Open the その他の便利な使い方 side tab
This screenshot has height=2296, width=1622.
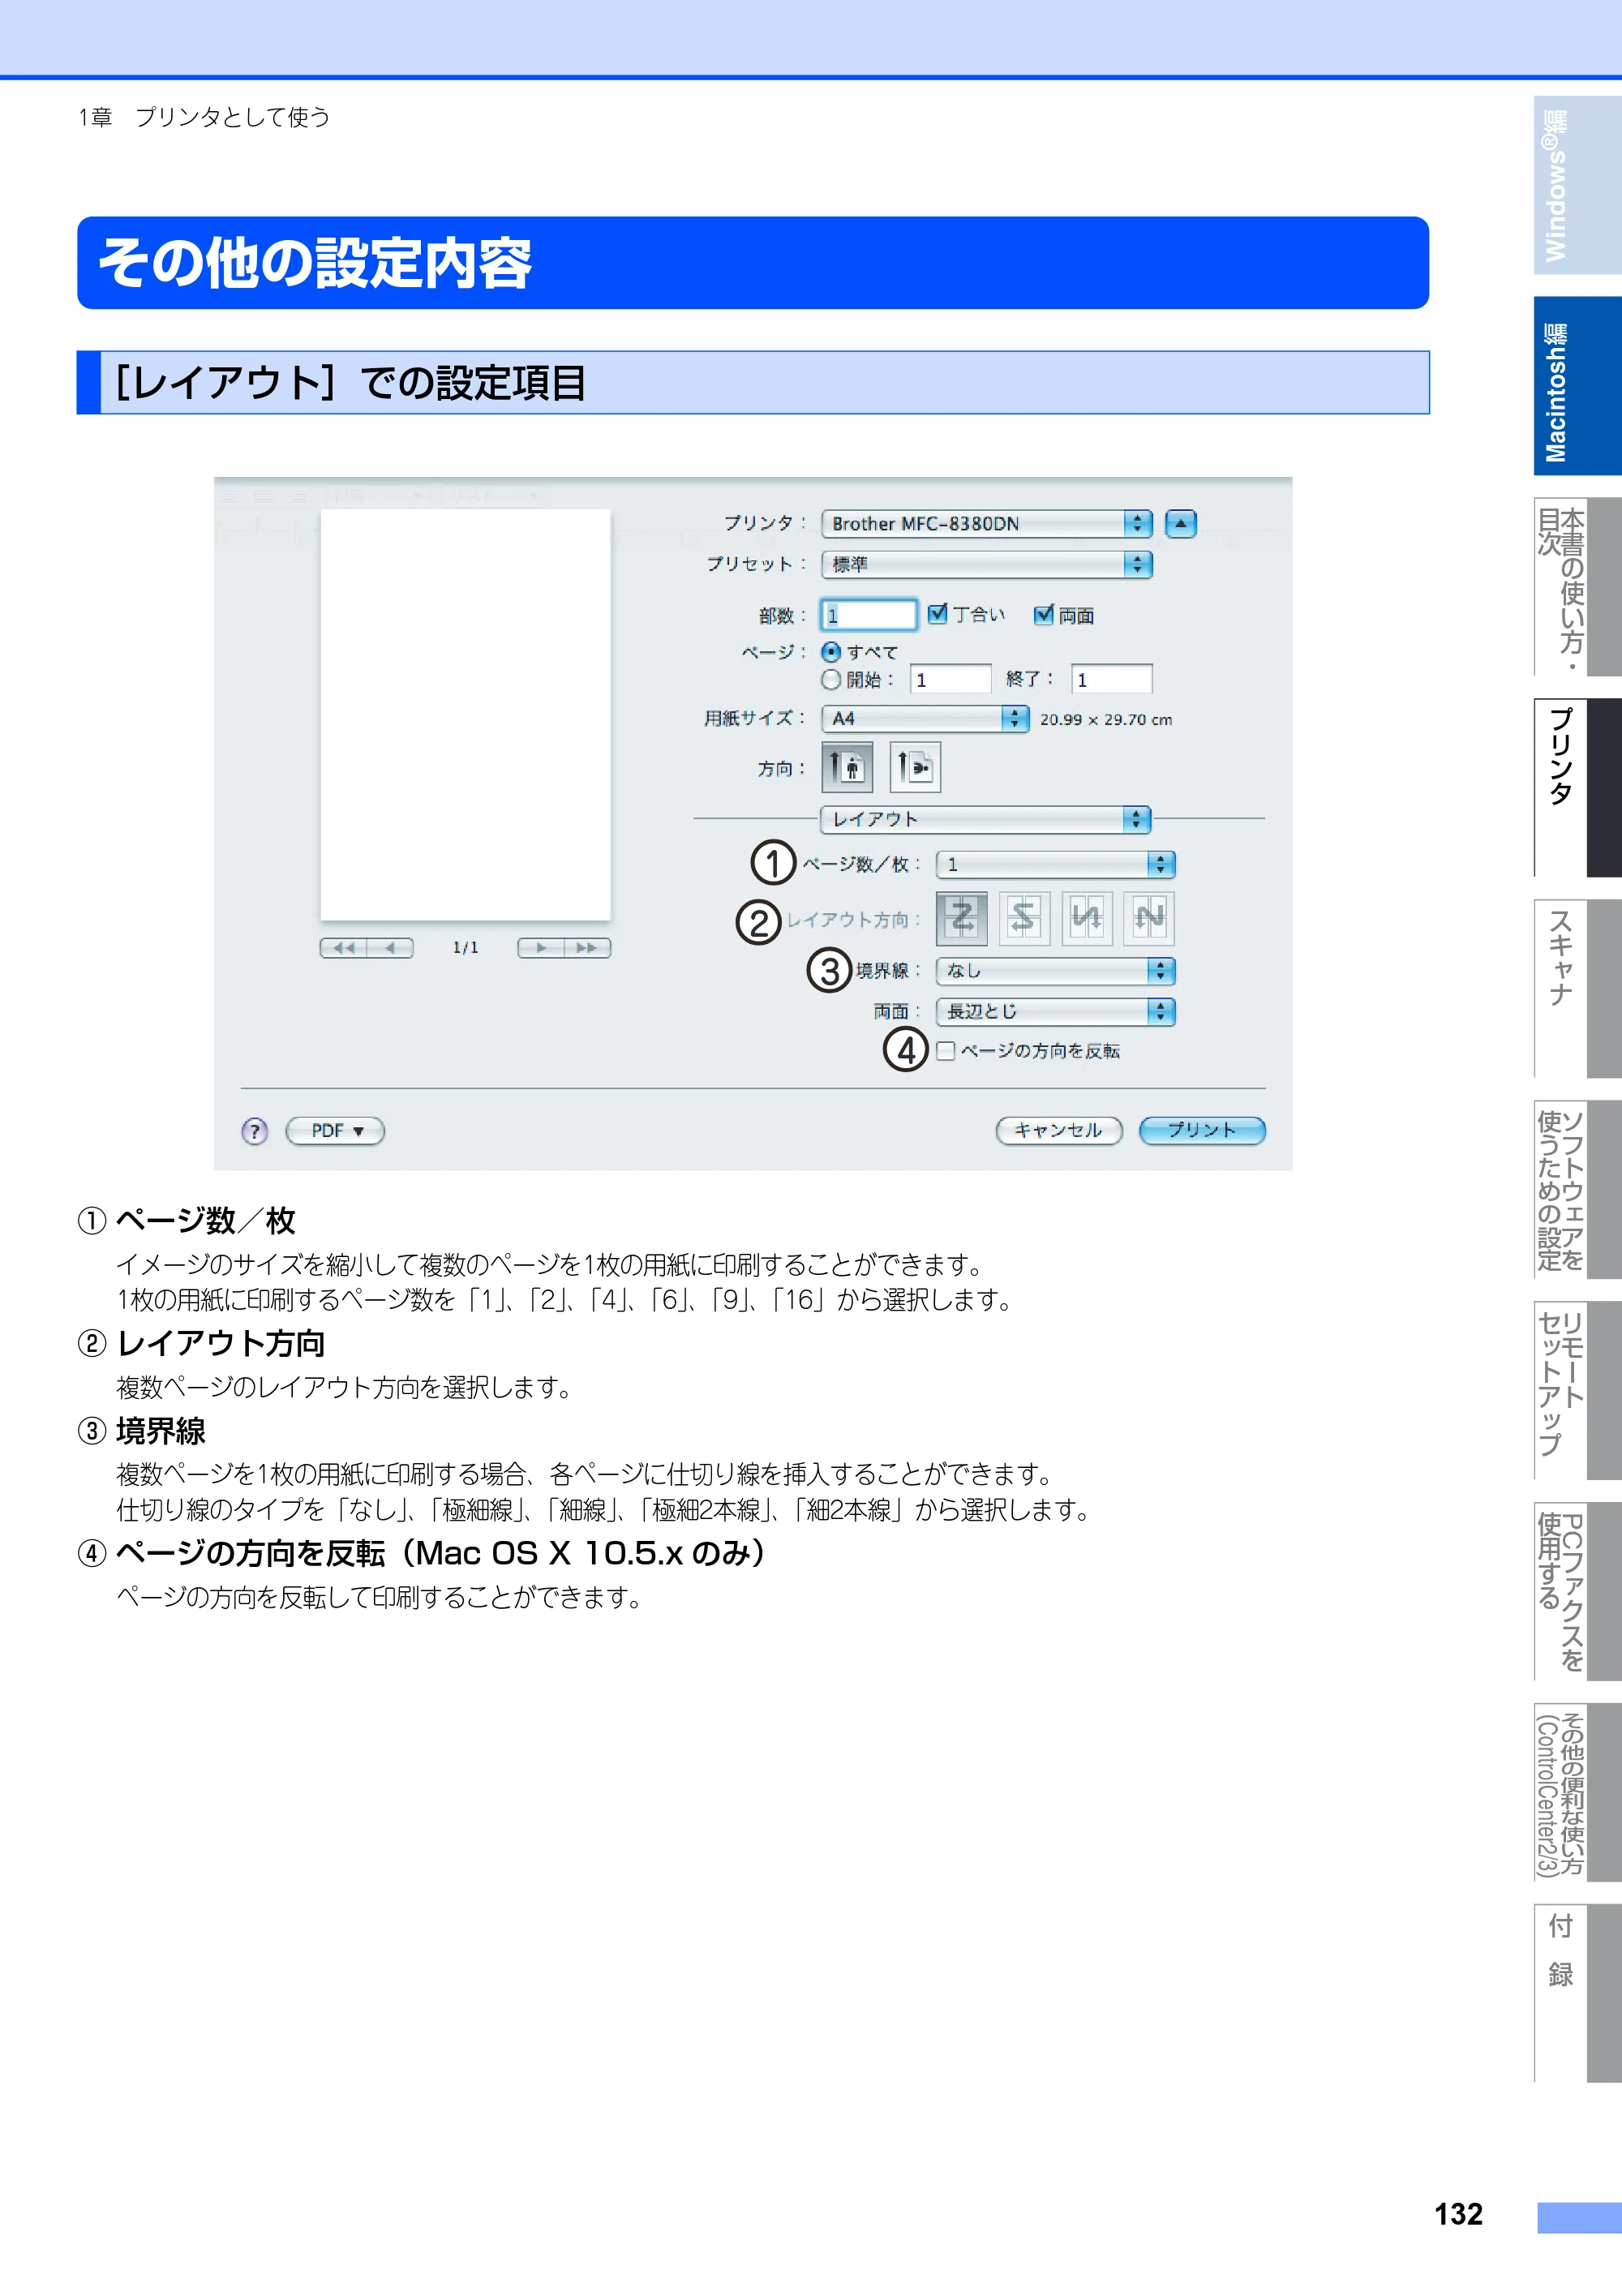click(1577, 1793)
